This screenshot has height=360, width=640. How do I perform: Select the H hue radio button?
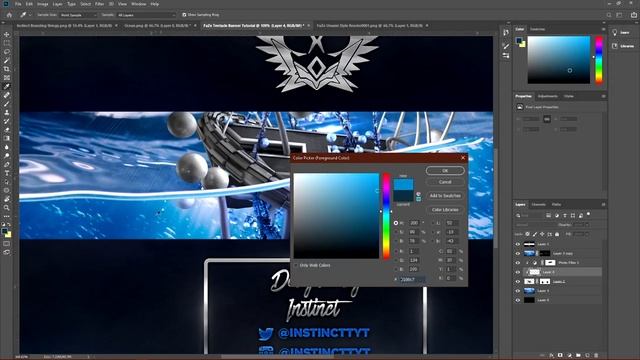[x=396, y=223]
